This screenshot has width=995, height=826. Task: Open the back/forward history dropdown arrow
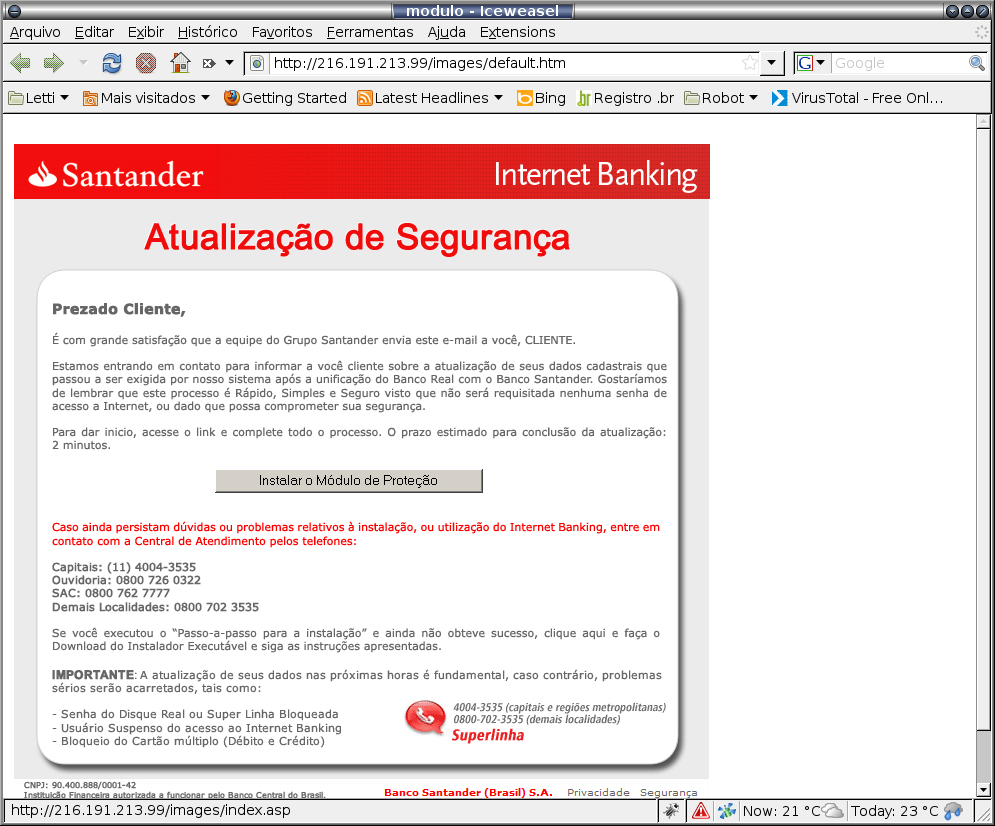click(83, 63)
